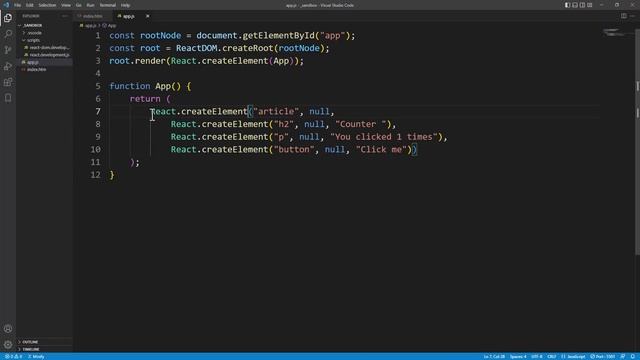Click the "article" string on line 7
The height and width of the screenshot is (360, 640).
[x=276, y=111]
